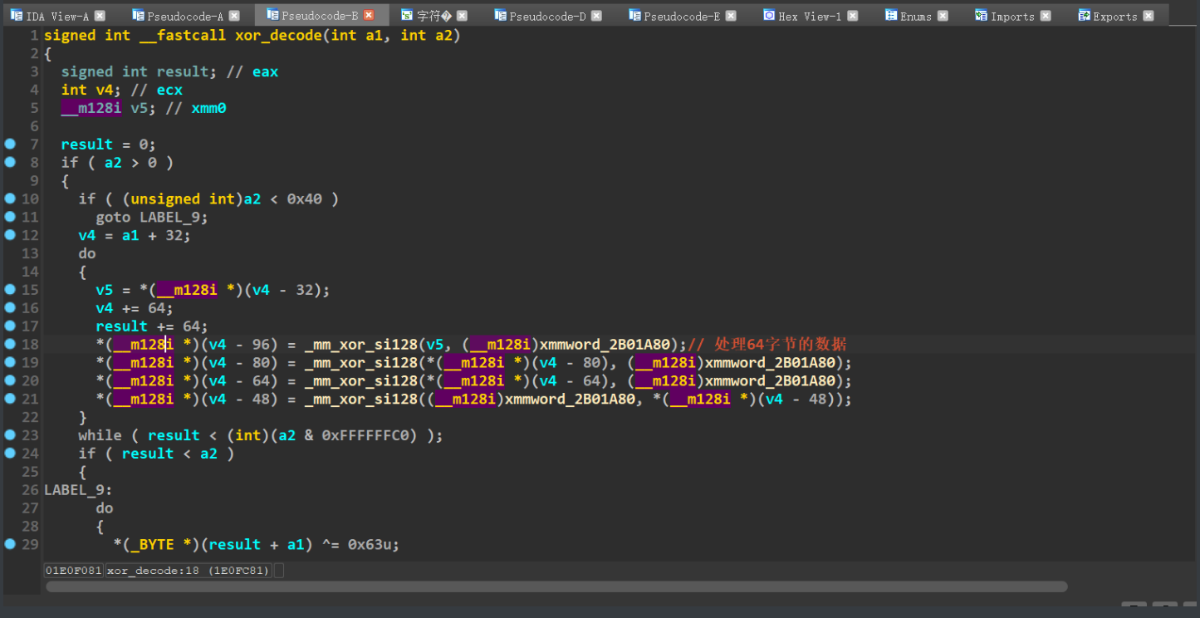
Task: Toggle breakpoint dot on line 10
Action: [x=10, y=198]
